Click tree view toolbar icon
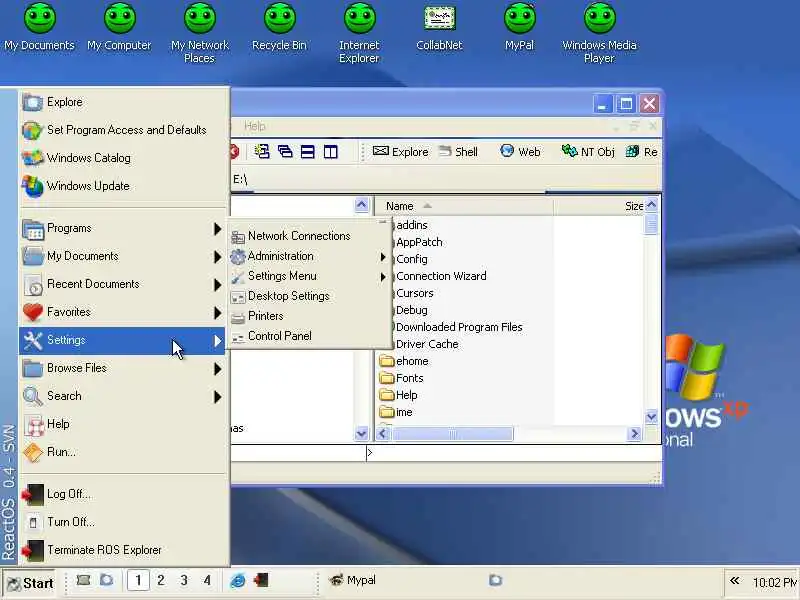The width and height of the screenshot is (800, 600). click(262, 152)
